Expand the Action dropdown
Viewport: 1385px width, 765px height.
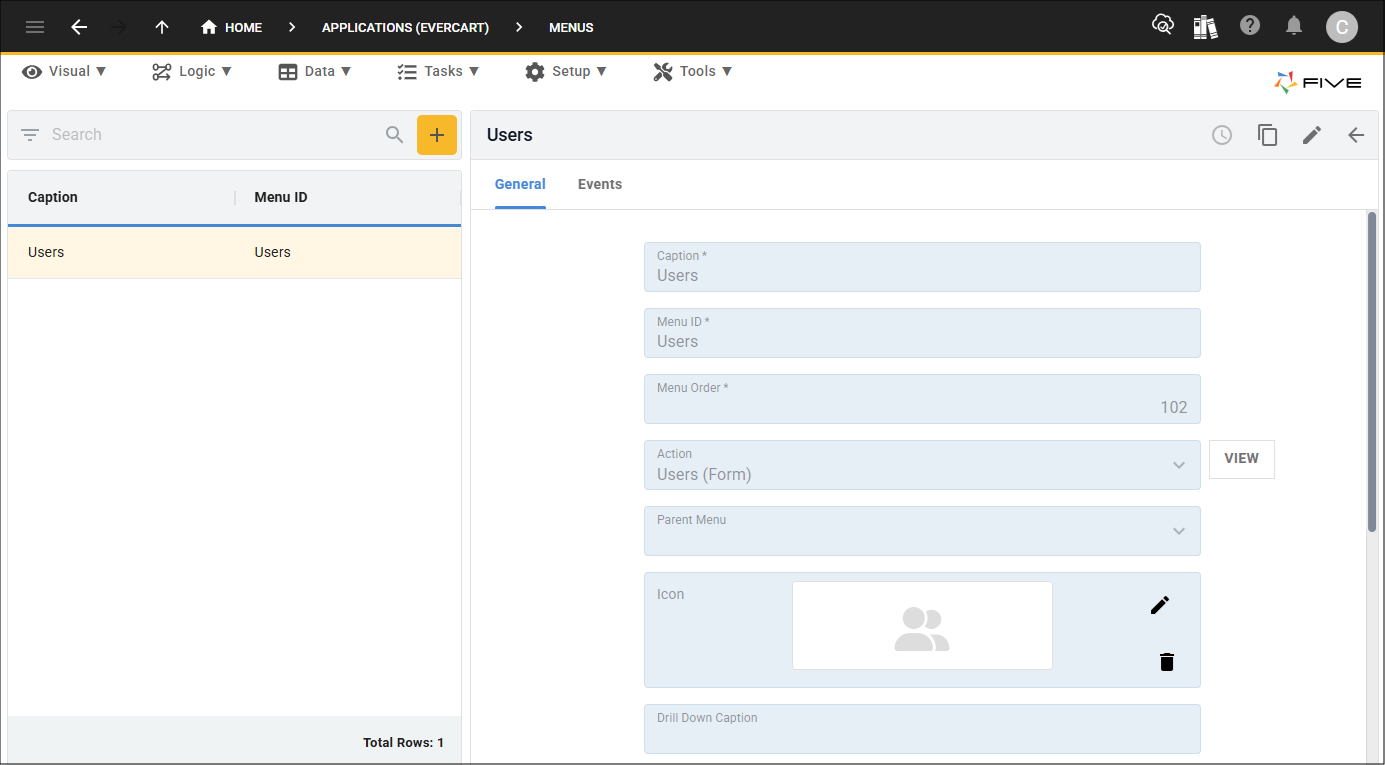pos(1179,465)
